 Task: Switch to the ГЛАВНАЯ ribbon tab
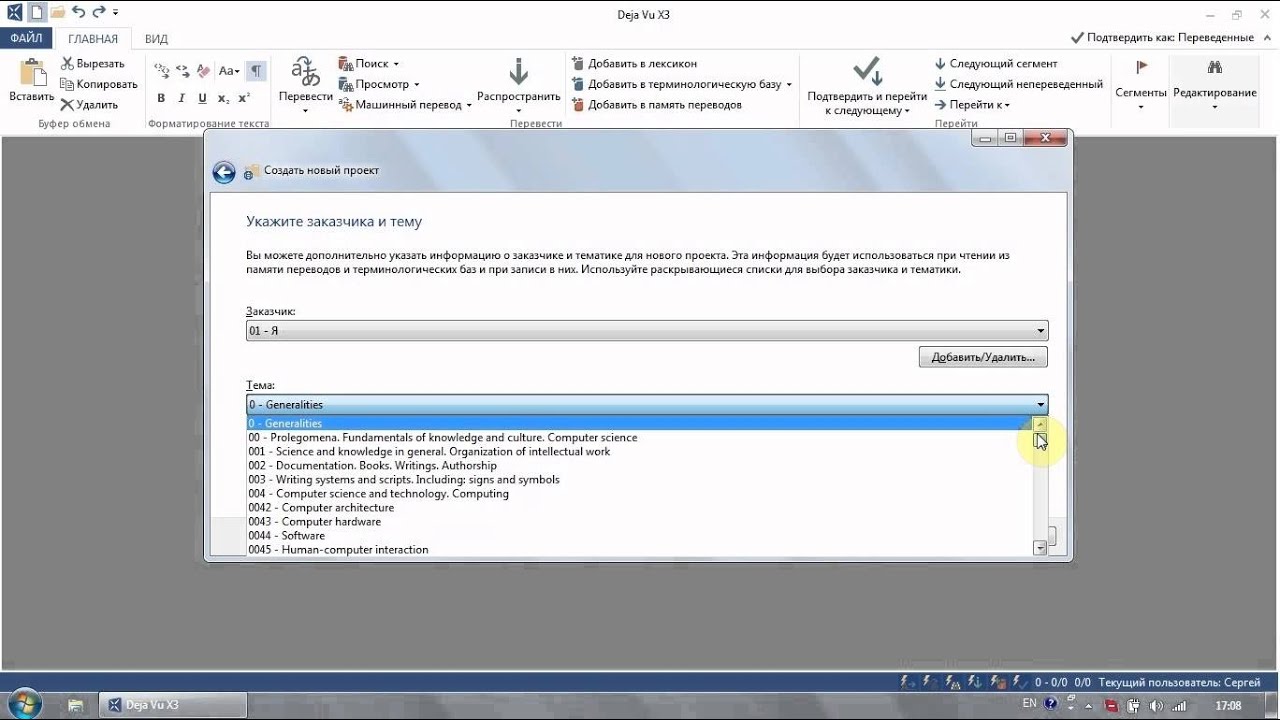[x=93, y=38]
